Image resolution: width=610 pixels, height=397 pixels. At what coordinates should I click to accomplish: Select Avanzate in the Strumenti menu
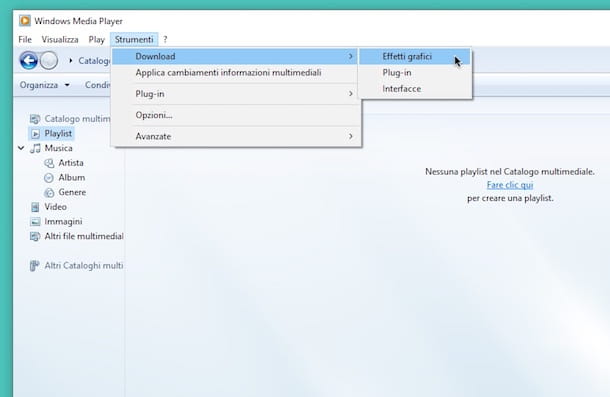235,136
